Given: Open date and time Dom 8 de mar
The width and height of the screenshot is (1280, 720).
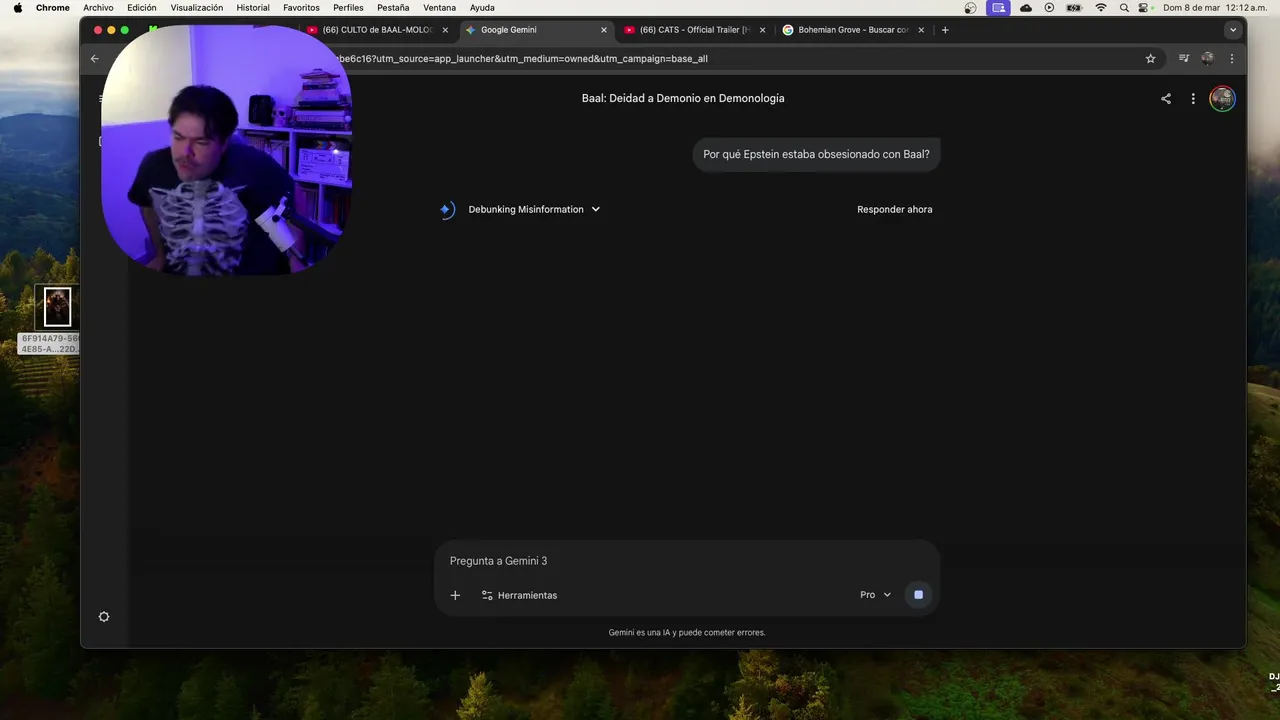Looking at the screenshot, I should click(x=1215, y=7).
